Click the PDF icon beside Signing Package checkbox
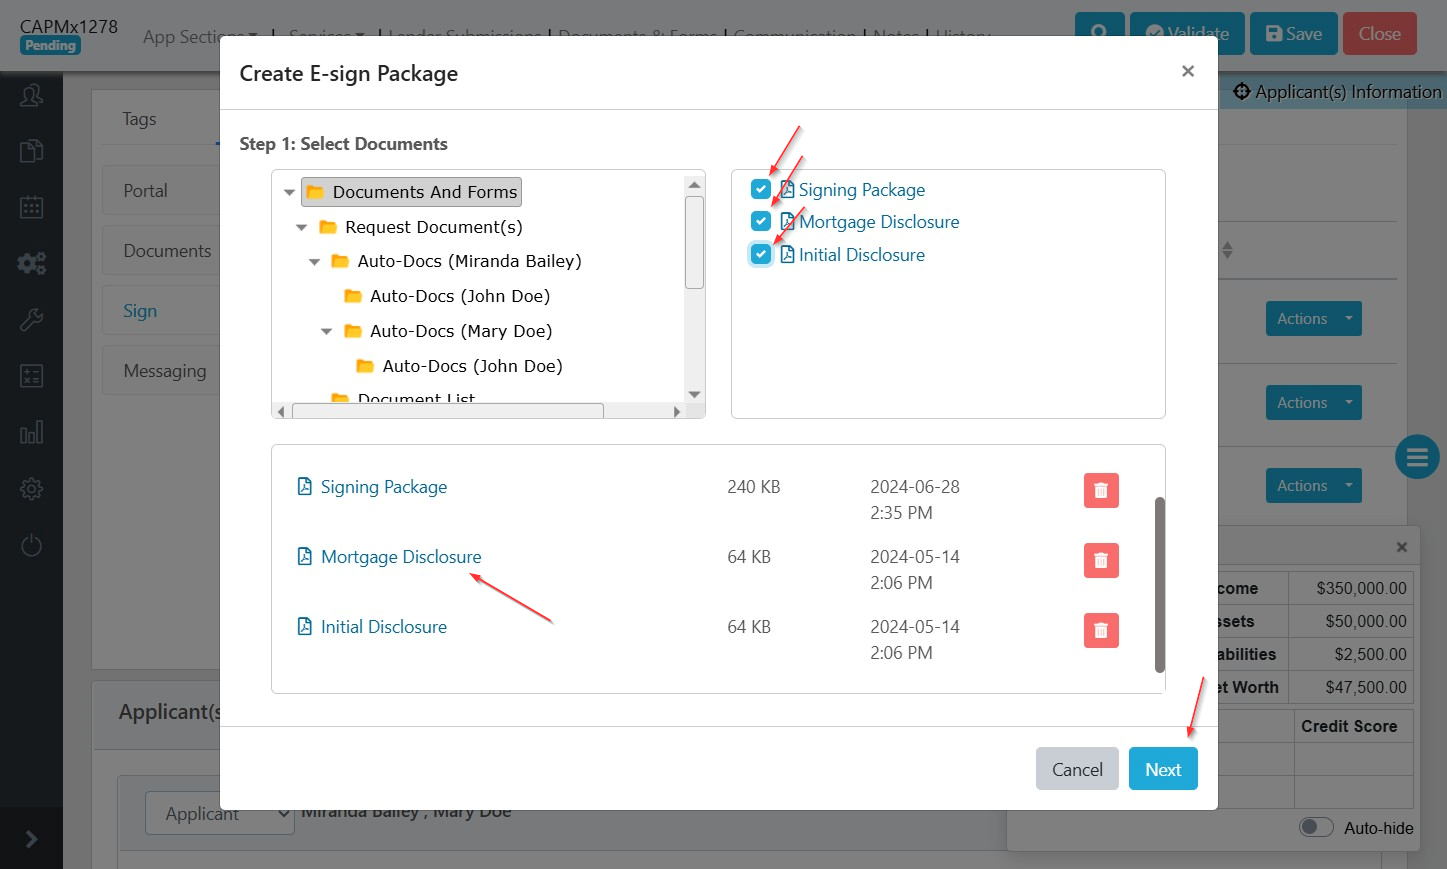The width and height of the screenshot is (1447, 869). tap(788, 190)
